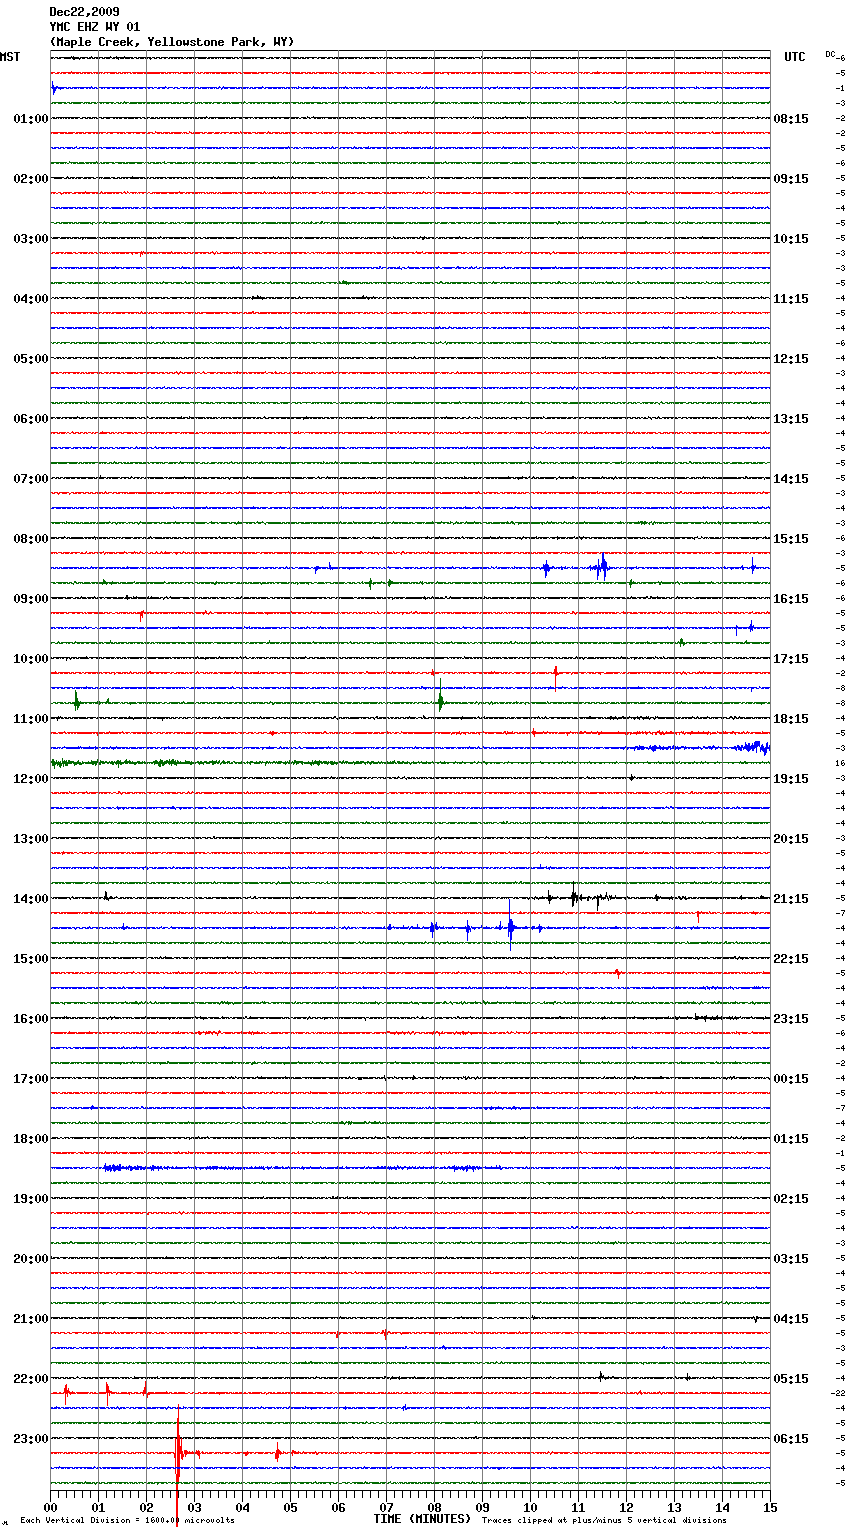Select the 16:00 MST time label
The height and width of the screenshot is (1534, 850).
coord(31,1019)
